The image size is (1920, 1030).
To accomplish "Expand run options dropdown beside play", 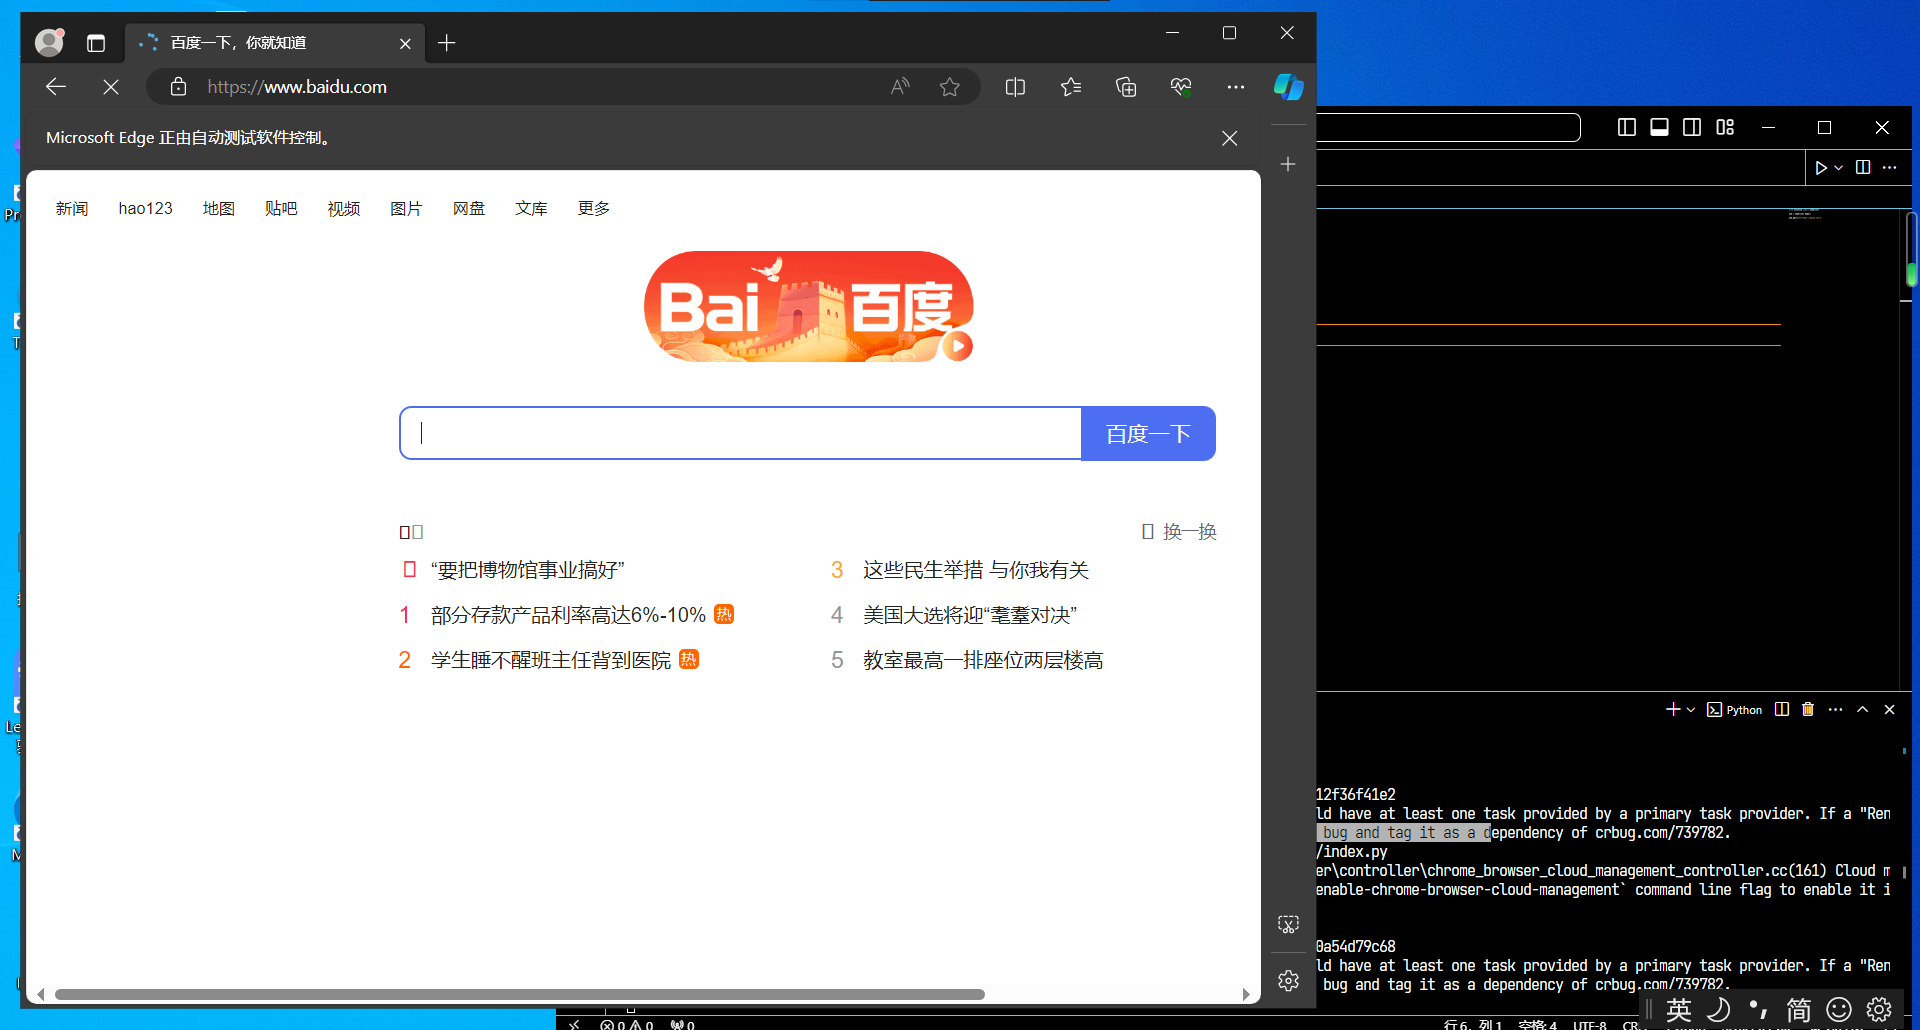I will (1839, 168).
